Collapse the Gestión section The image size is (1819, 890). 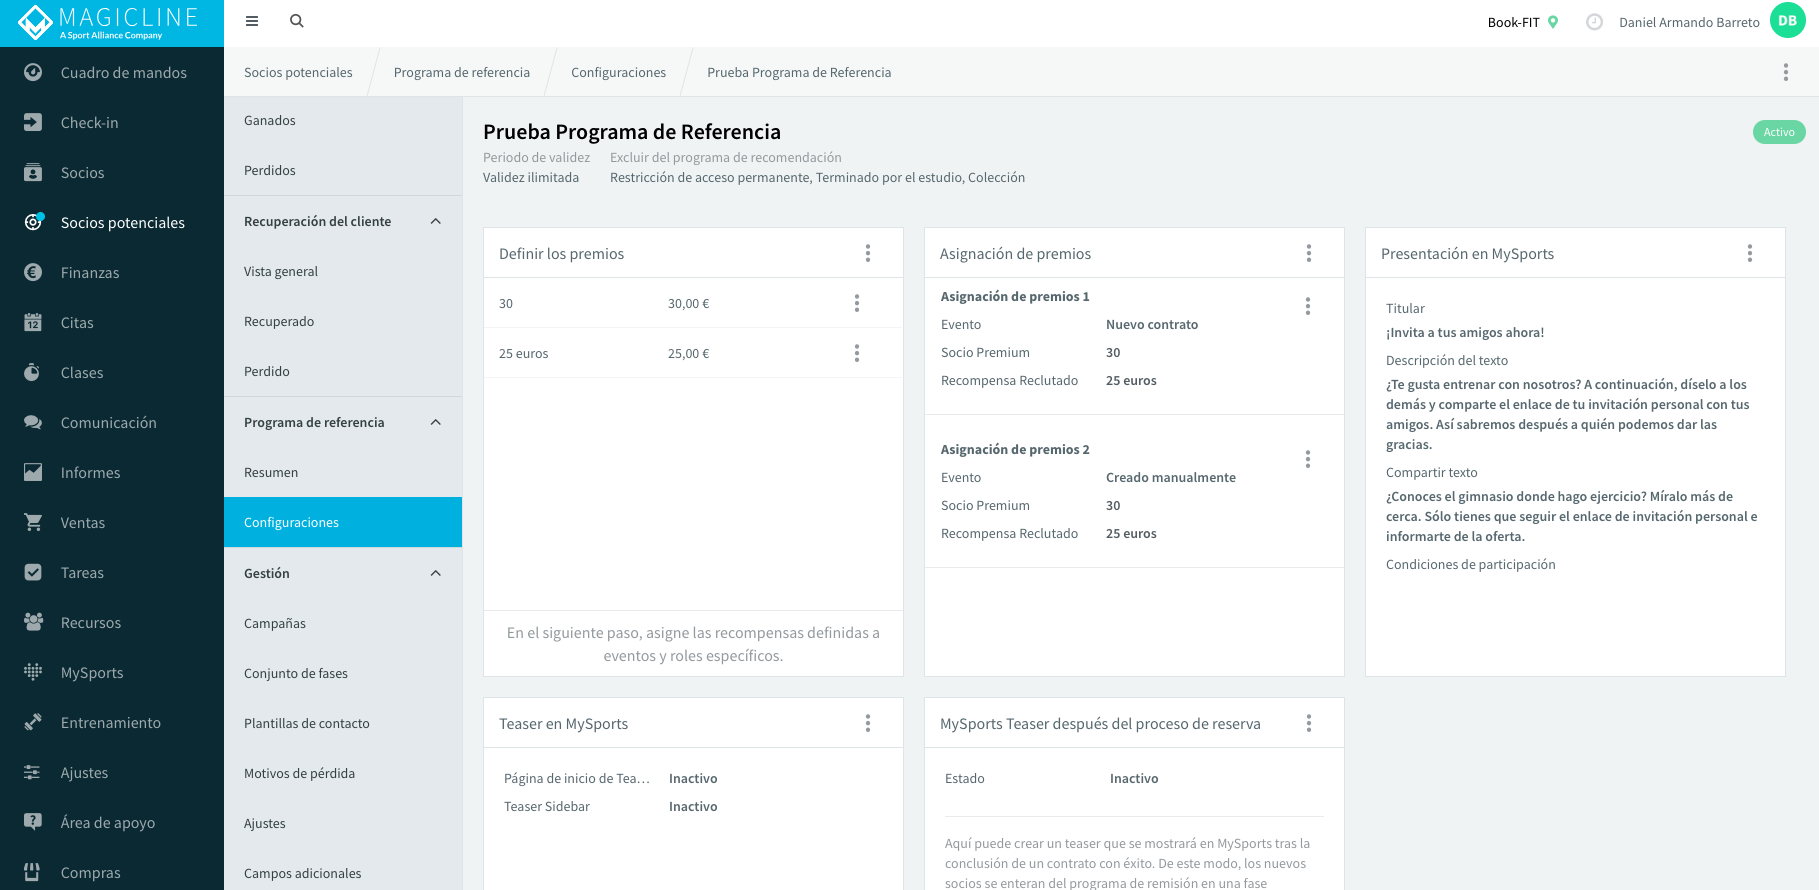tap(436, 573)
